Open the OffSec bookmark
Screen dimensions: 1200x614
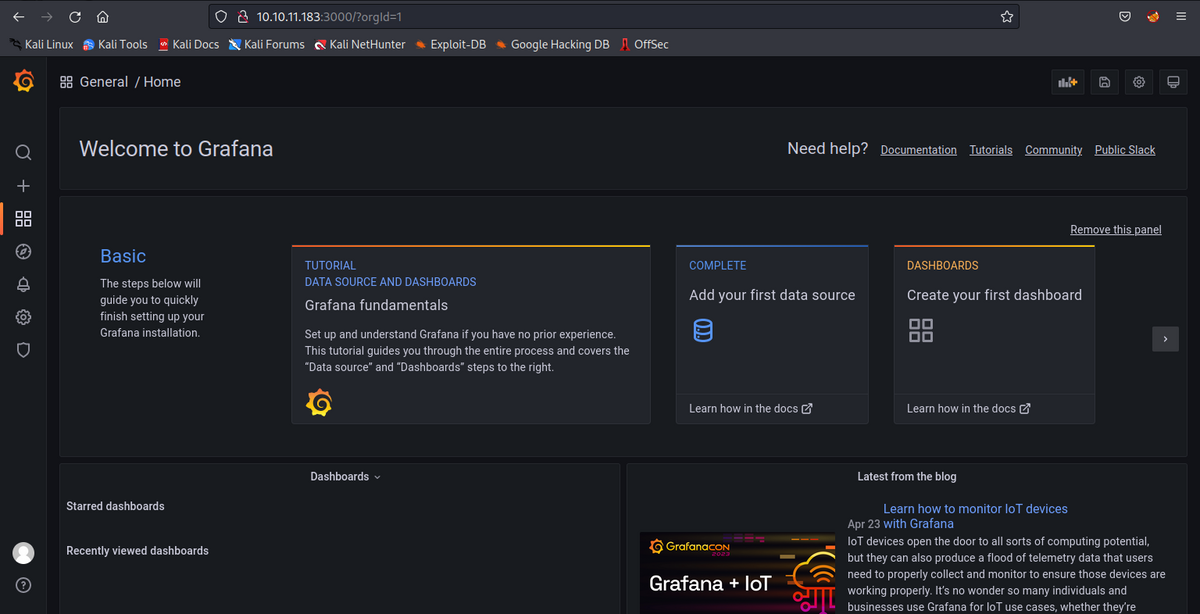[x=643, y=44]
